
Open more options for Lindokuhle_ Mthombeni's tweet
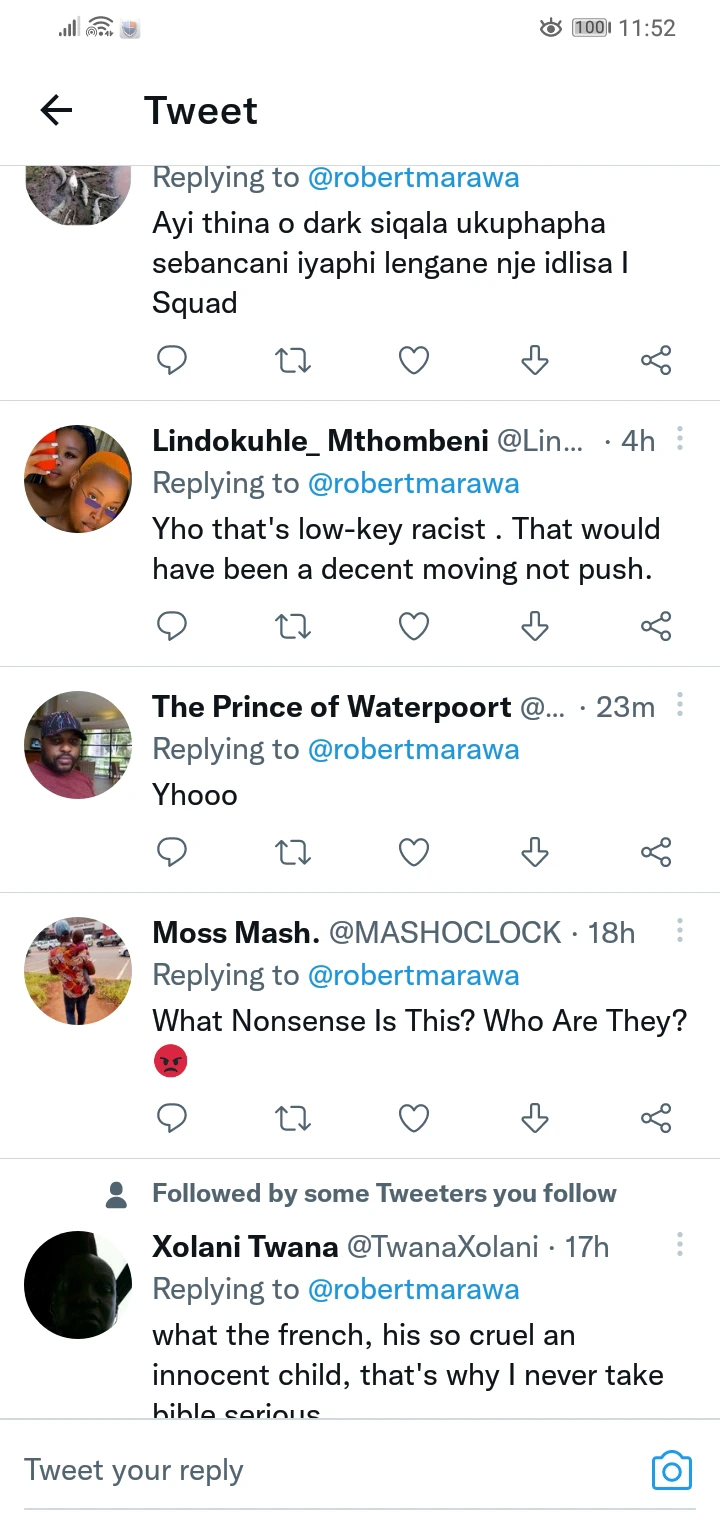point(680,439)
